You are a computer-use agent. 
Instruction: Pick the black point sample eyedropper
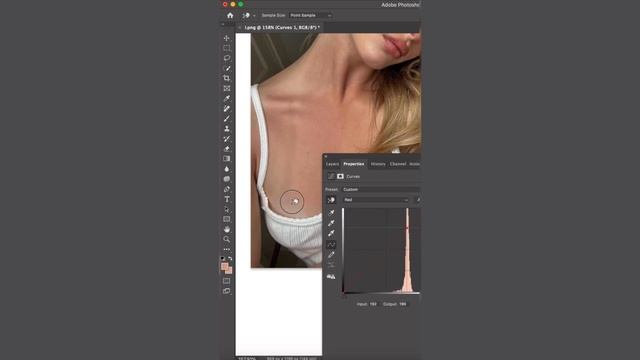[331, 213]
